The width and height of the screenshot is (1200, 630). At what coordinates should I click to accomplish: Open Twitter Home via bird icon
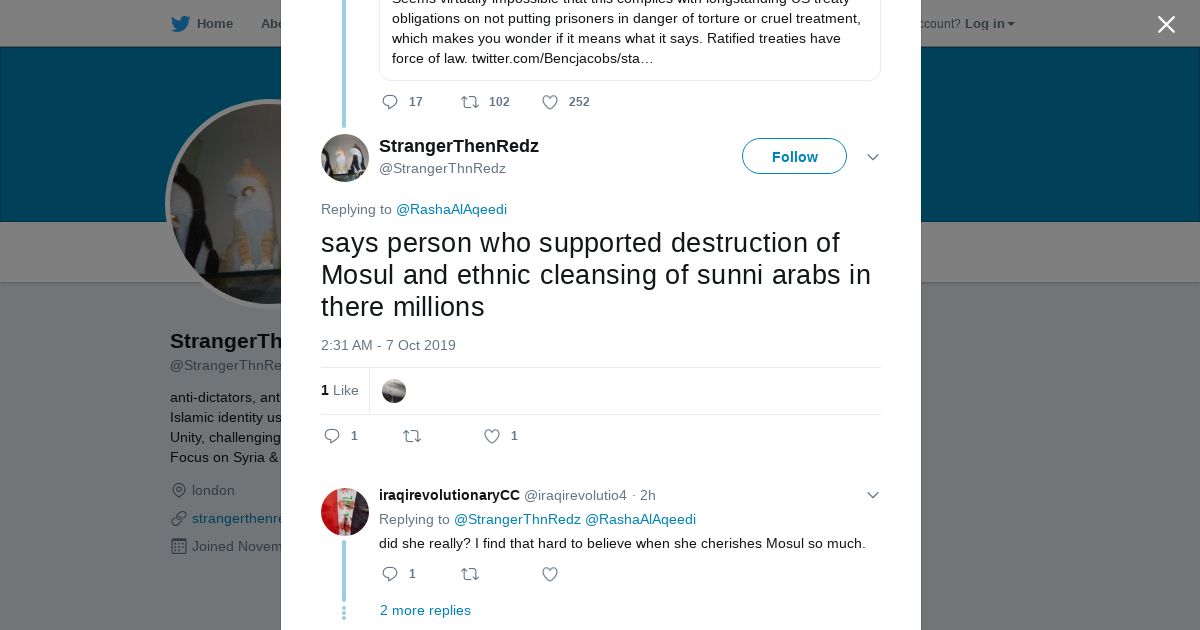pos(181,24)
